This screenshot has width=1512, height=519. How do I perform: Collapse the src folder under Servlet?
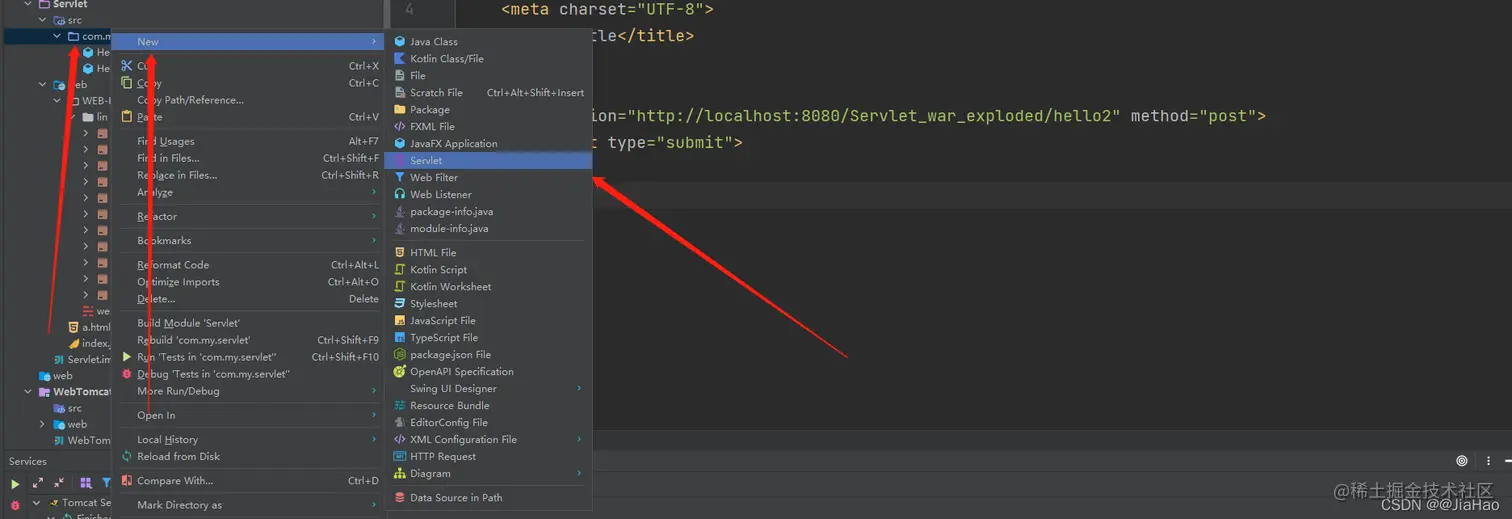click(42, 20)
